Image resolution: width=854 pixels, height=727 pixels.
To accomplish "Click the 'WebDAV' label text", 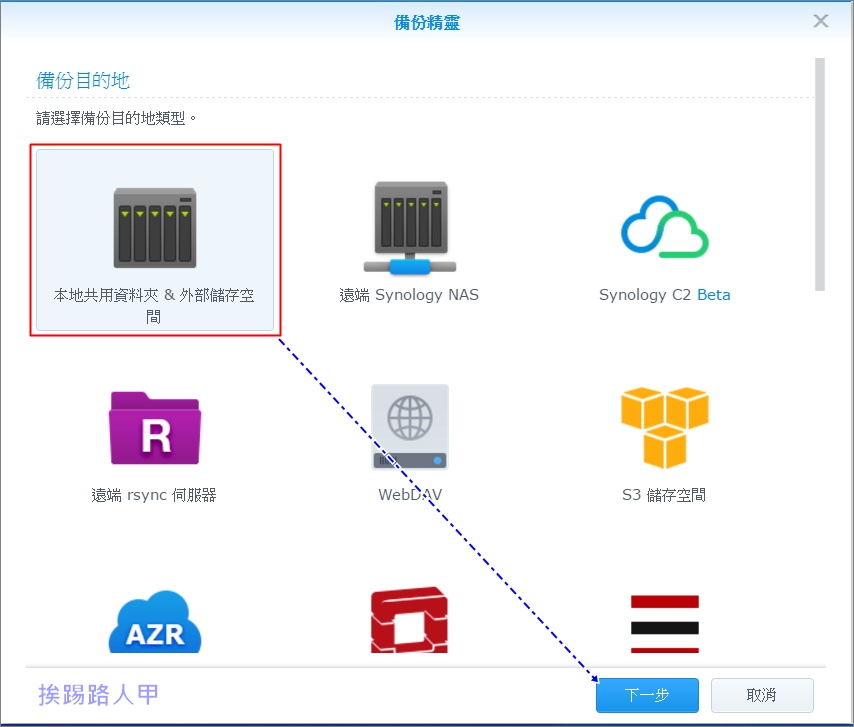I will (410, 495).
